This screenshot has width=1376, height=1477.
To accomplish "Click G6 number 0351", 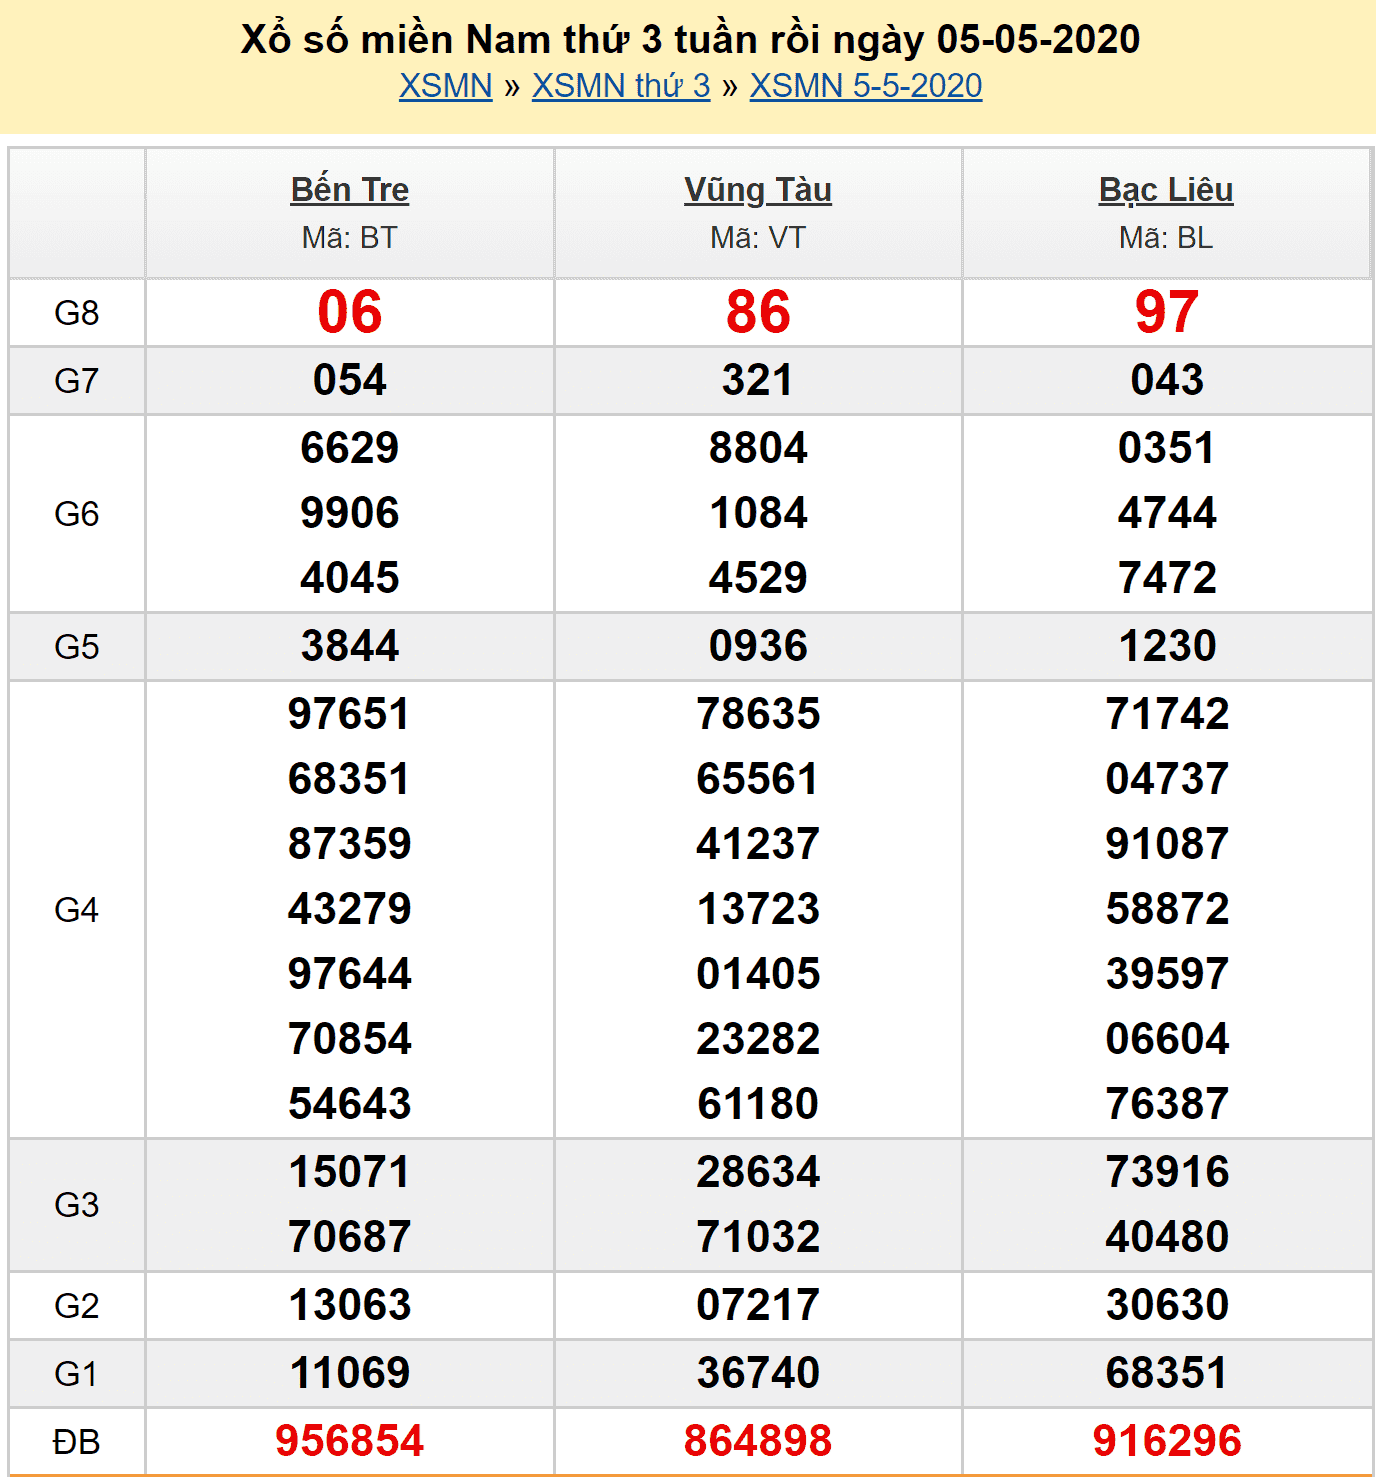I will tap(1167, 448).
